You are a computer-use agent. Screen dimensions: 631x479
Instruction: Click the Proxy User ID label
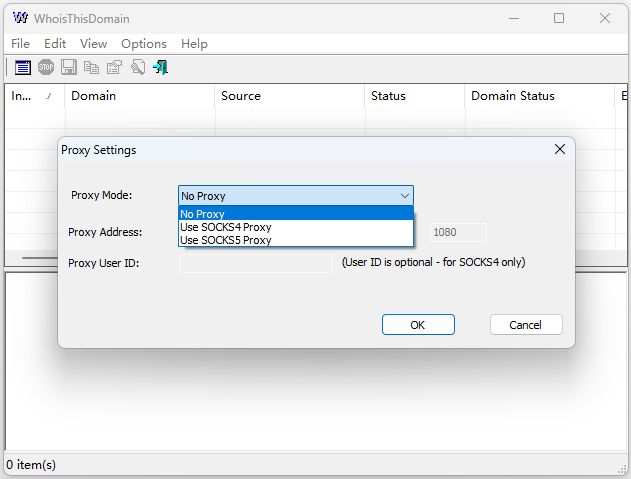pos(103,263)
